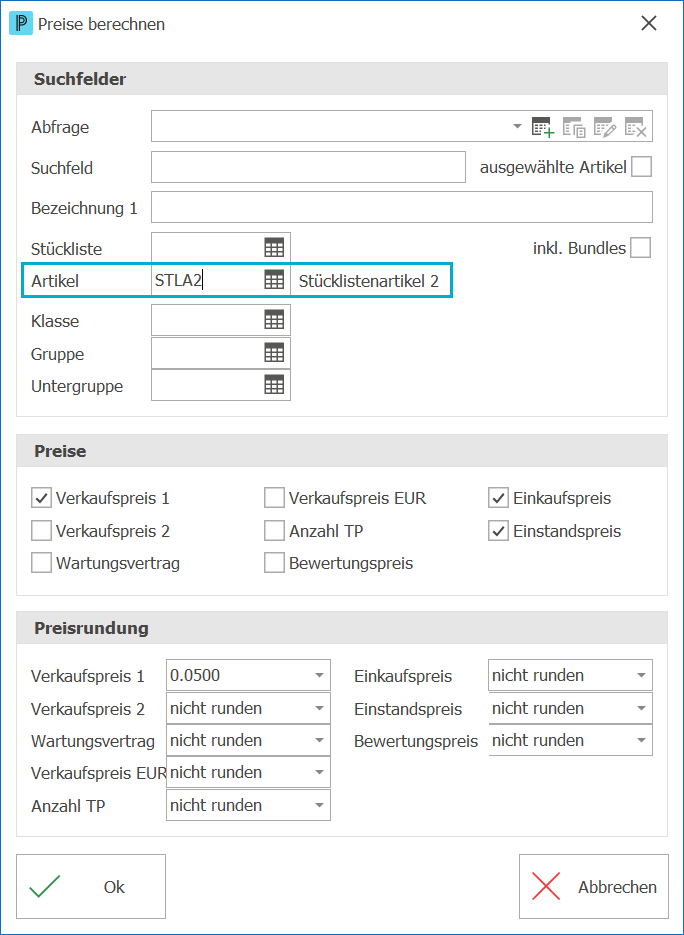
Task: Open the Gruppe lookup table icon
Action: tap(274, 354)
